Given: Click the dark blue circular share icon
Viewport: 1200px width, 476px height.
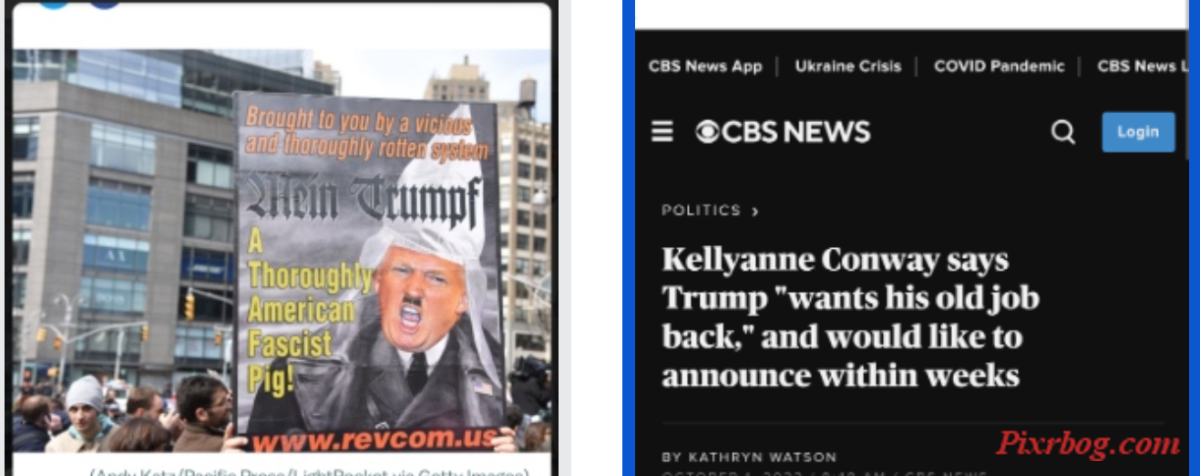Looking at the screenshot, I should [x=104, y=3].
